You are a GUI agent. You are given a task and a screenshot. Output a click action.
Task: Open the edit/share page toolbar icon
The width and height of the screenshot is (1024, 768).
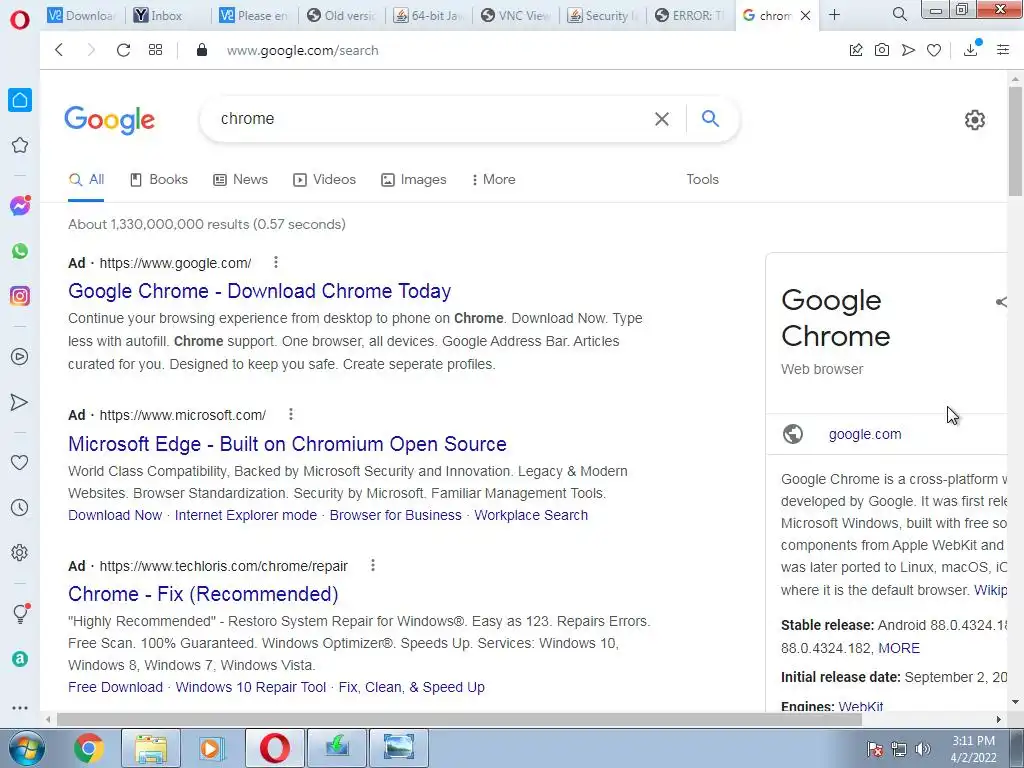(x=856, y=50)
